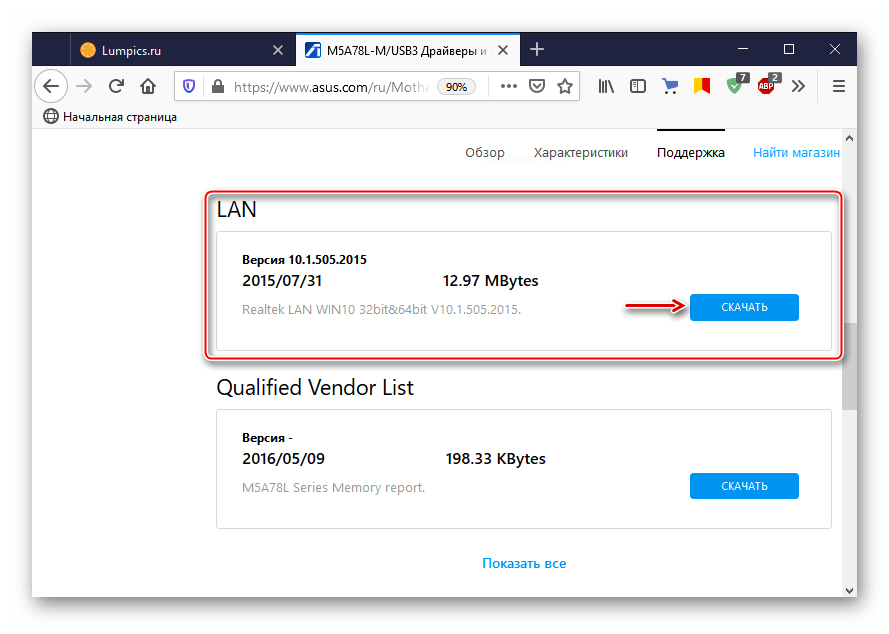Follow the Найти магазин link
This screenshot has height=634, width=889.
[x=796, y=153]
